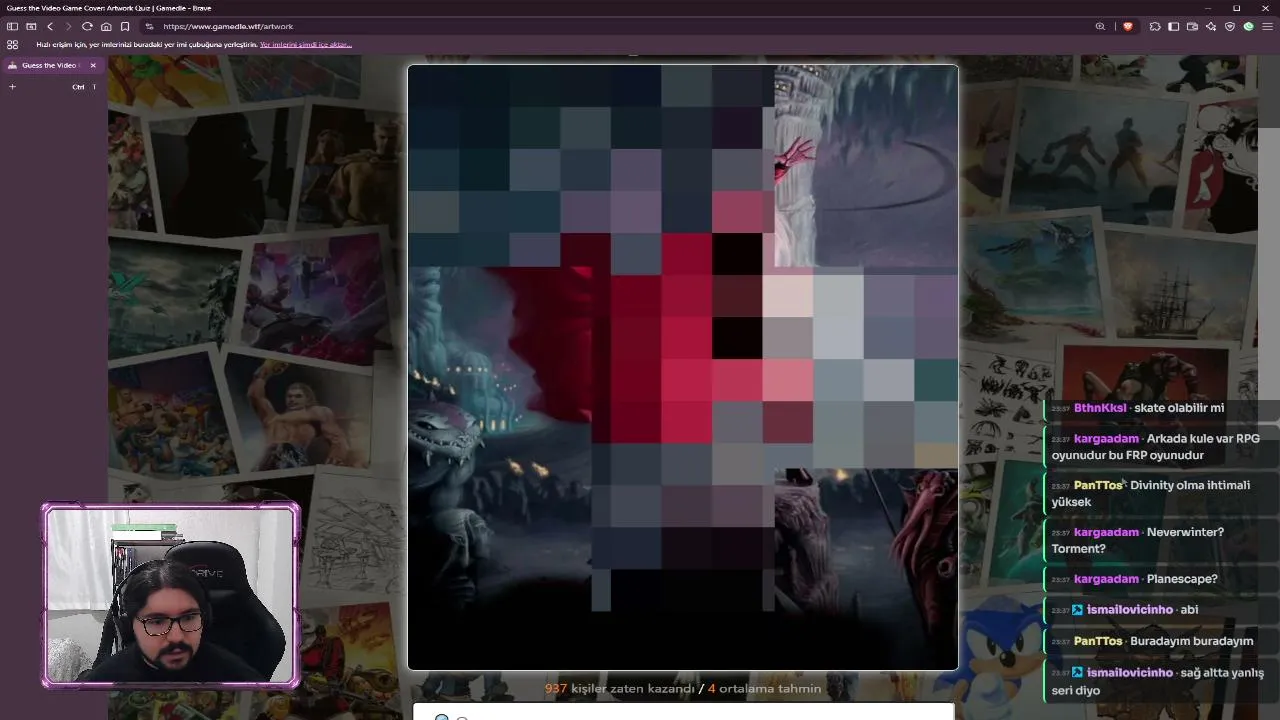Open the tab search icon in toolbar
The width and height of the screenshot is (1280, 720).
31,26
